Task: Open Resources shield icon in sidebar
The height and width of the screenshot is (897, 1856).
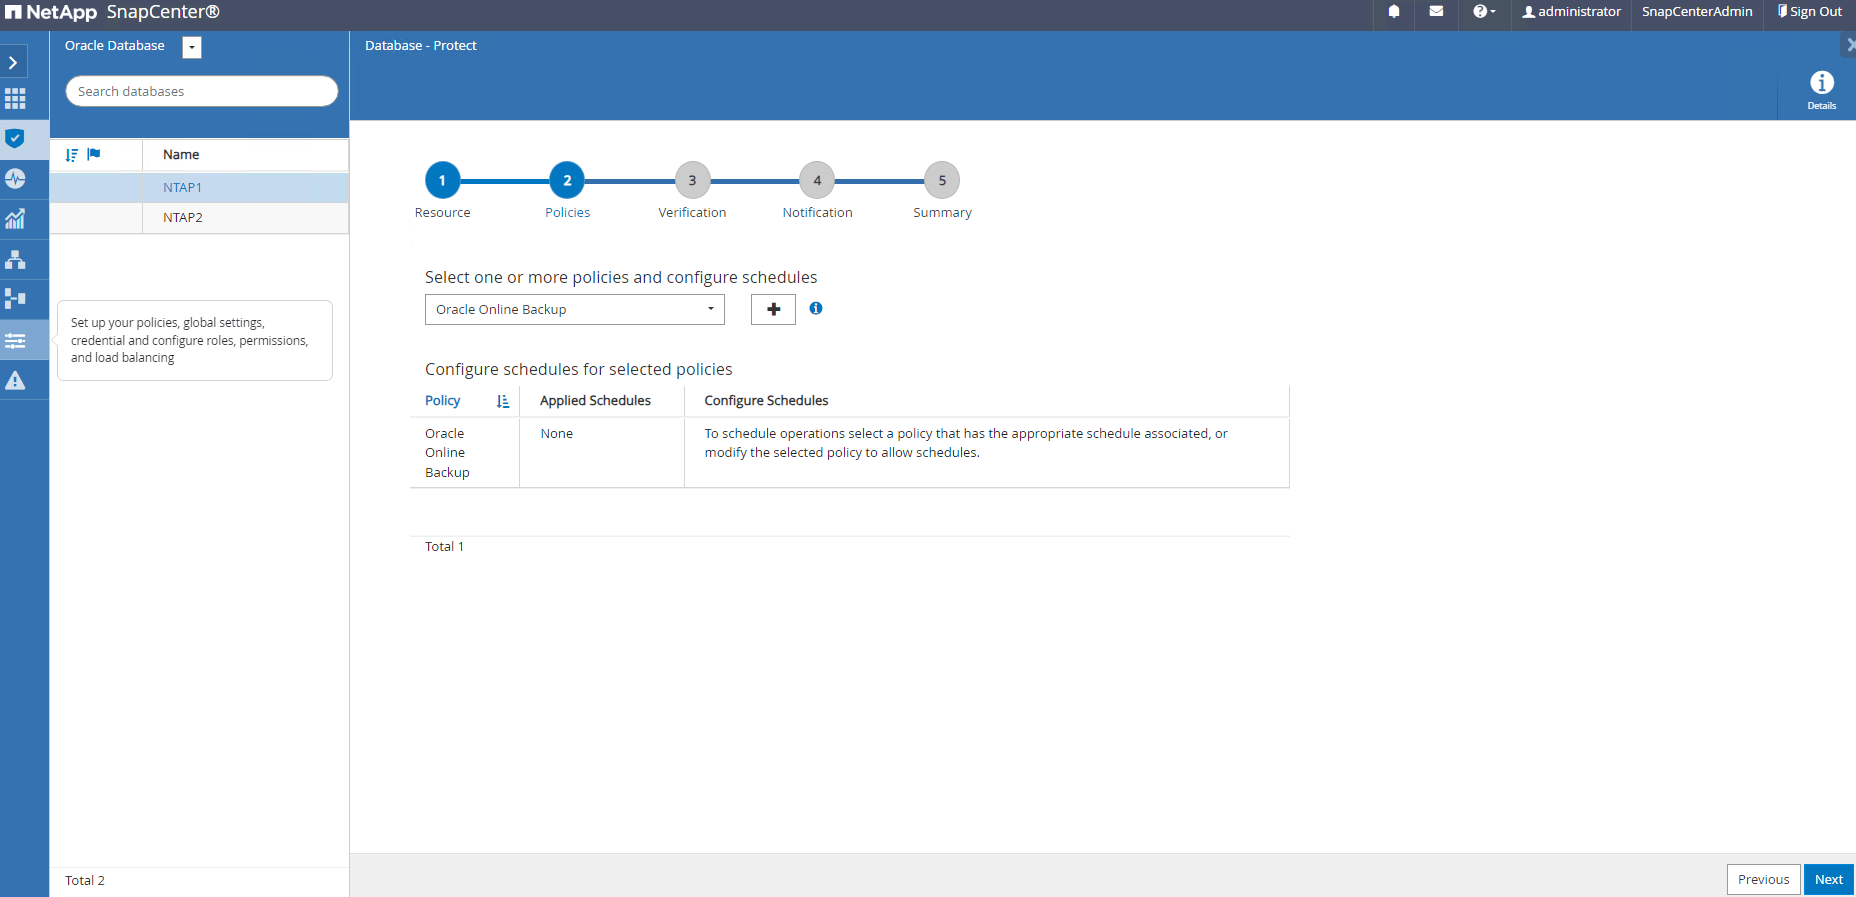Action: [x=15, y=138]
